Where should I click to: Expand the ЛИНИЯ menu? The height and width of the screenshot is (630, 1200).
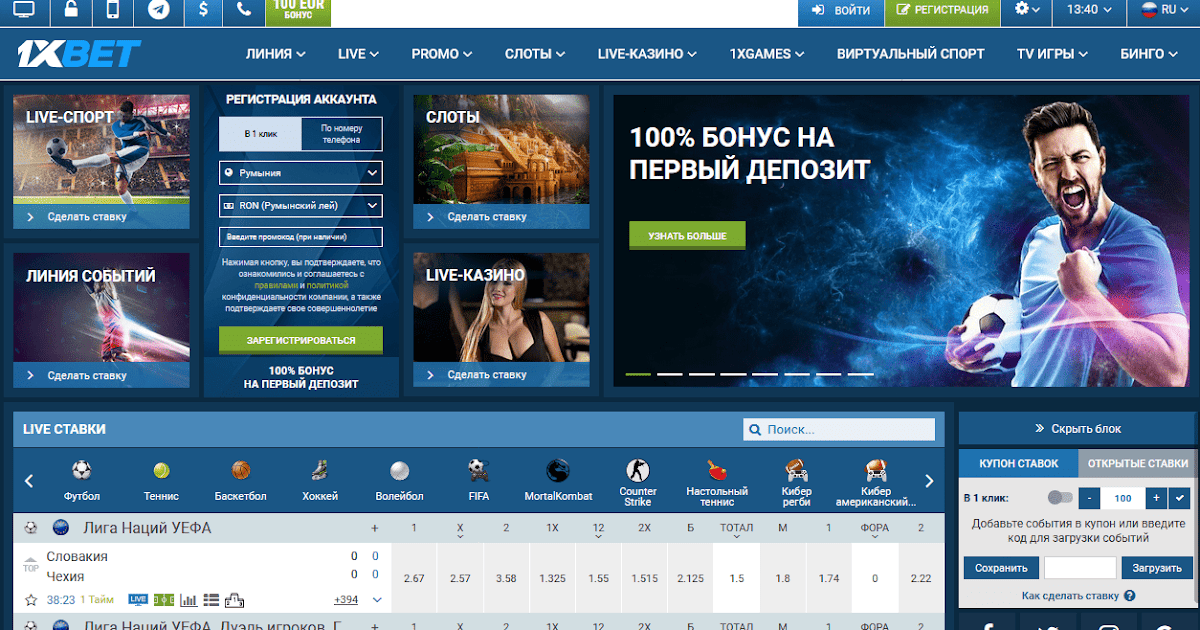(275, 54)
